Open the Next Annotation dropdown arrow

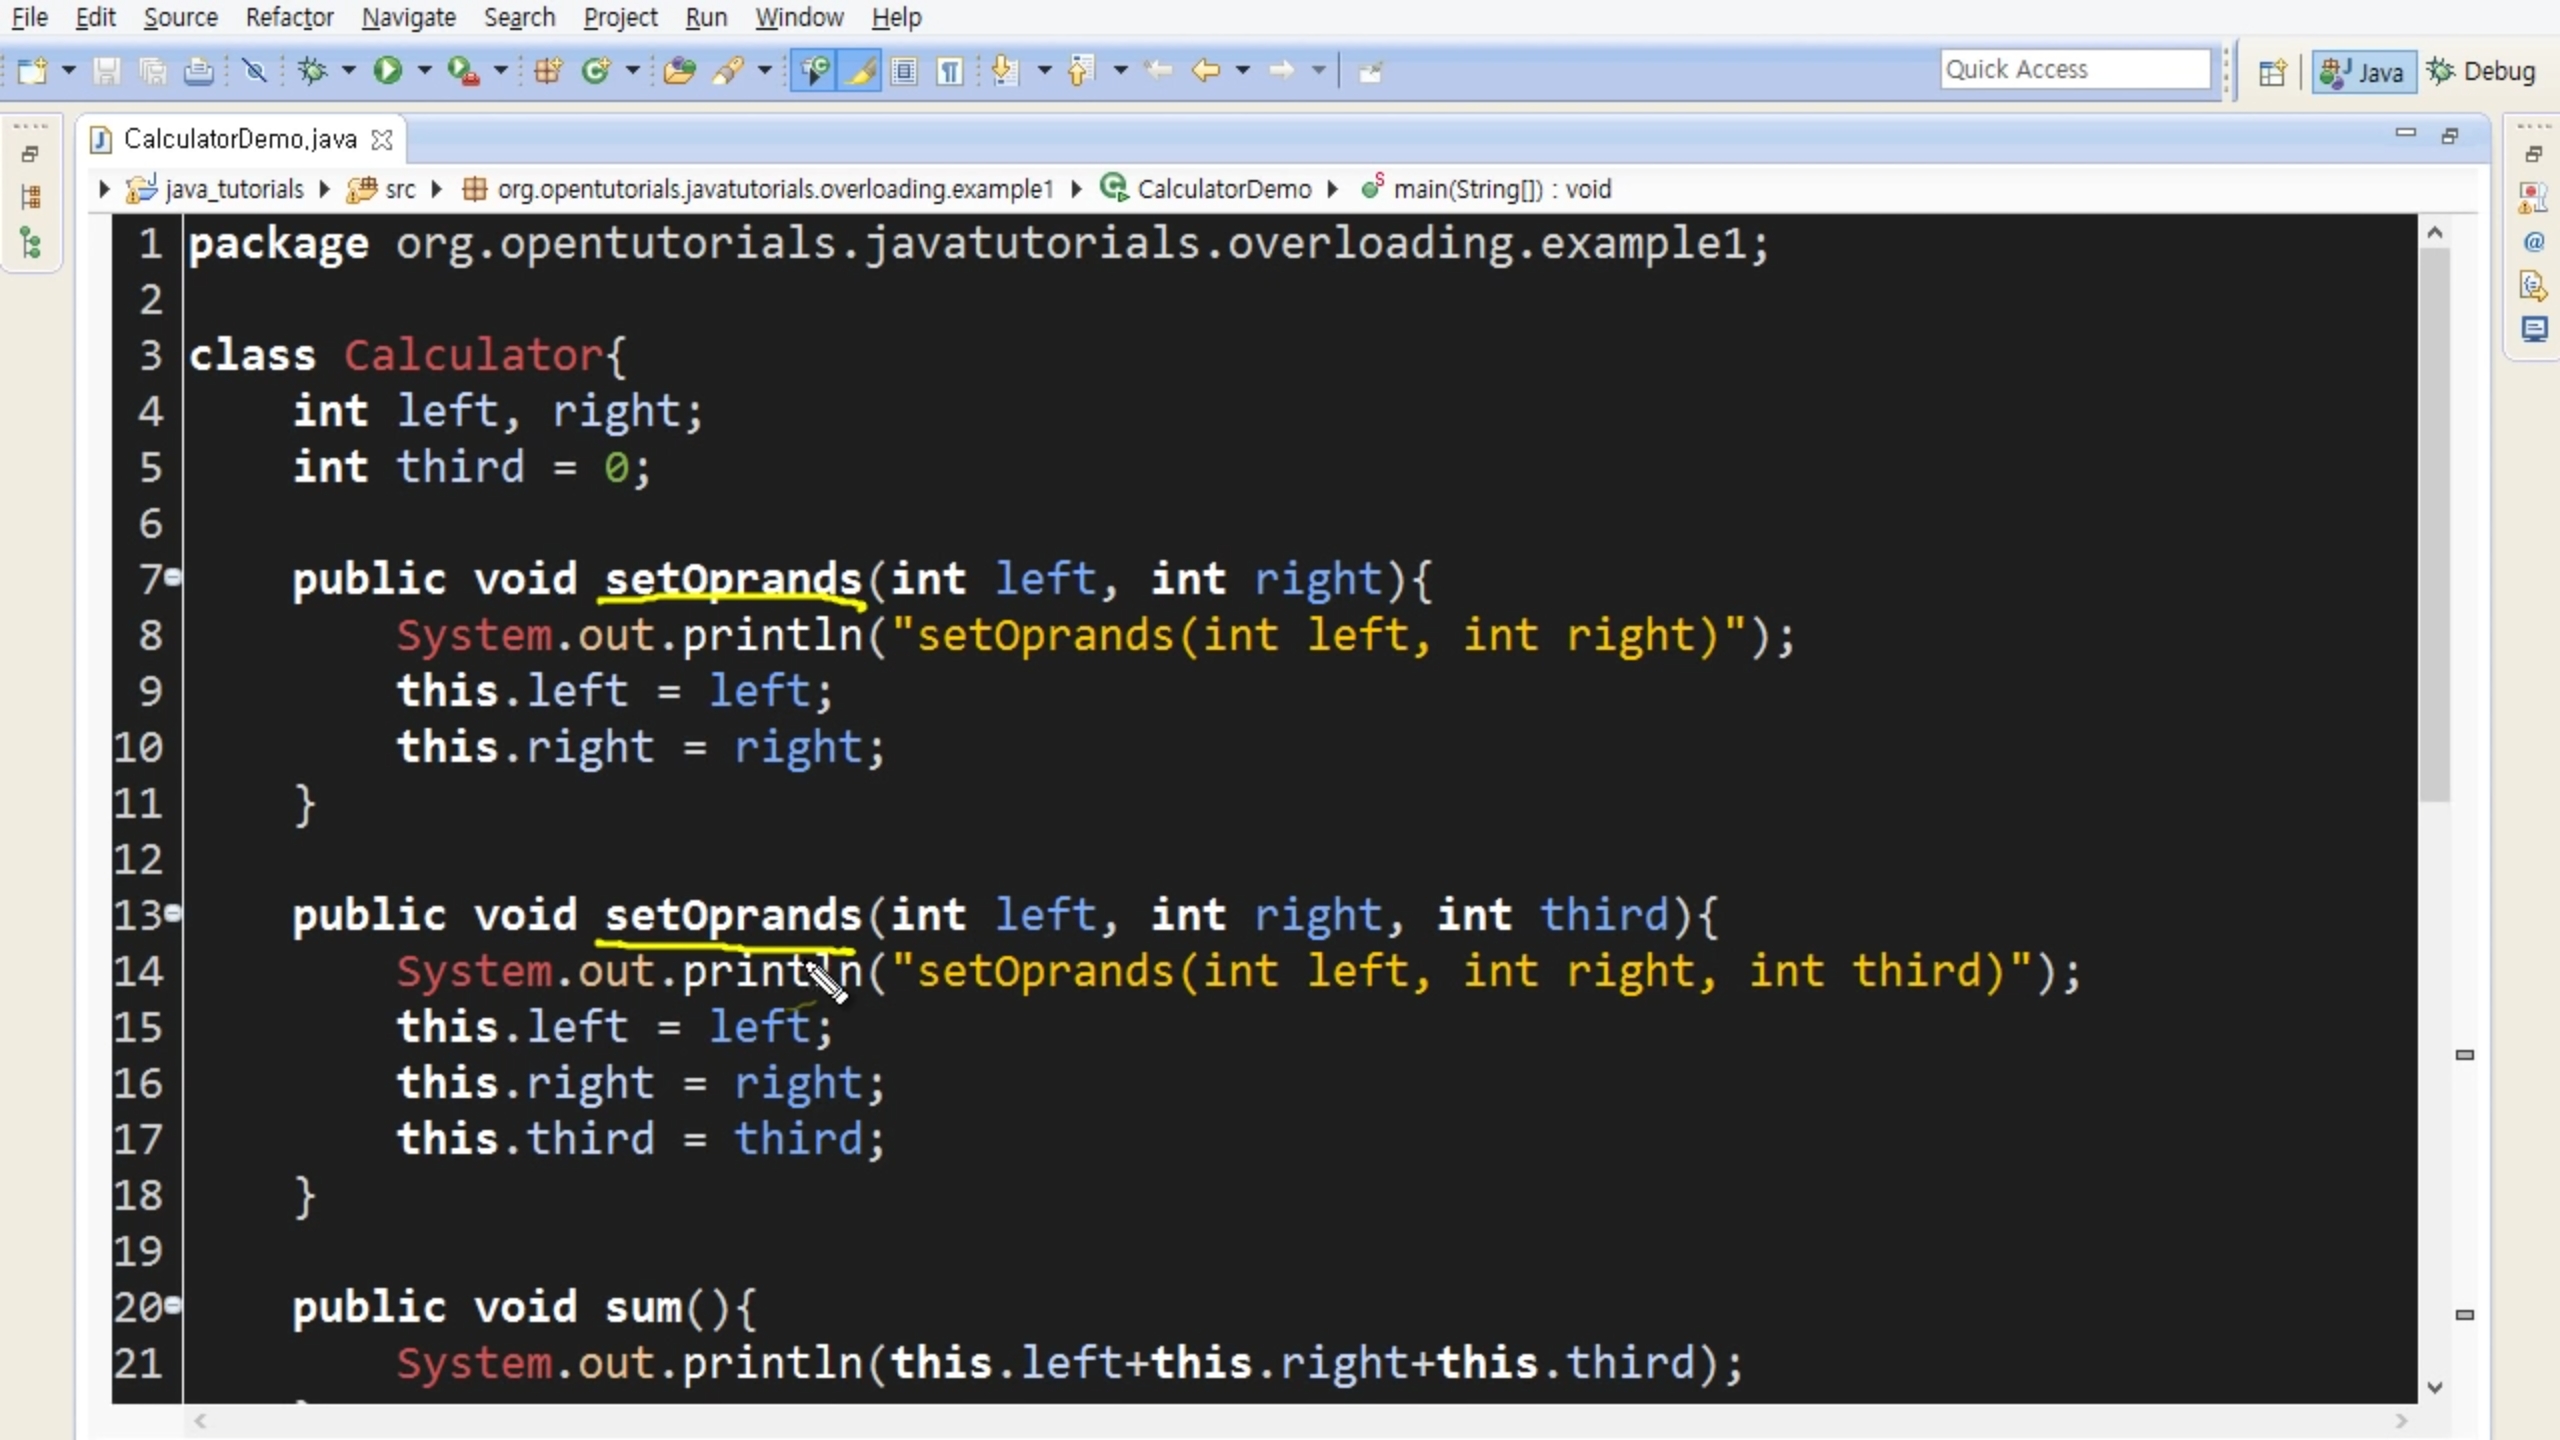click(1044, 70)
